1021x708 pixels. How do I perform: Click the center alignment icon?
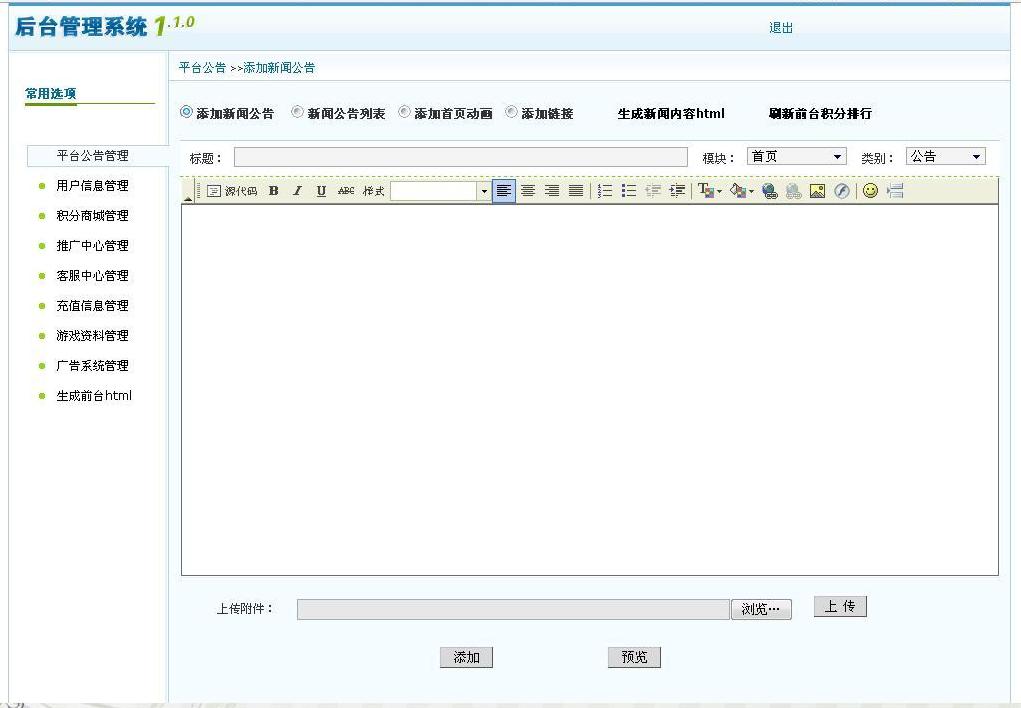tap(528, 191)
